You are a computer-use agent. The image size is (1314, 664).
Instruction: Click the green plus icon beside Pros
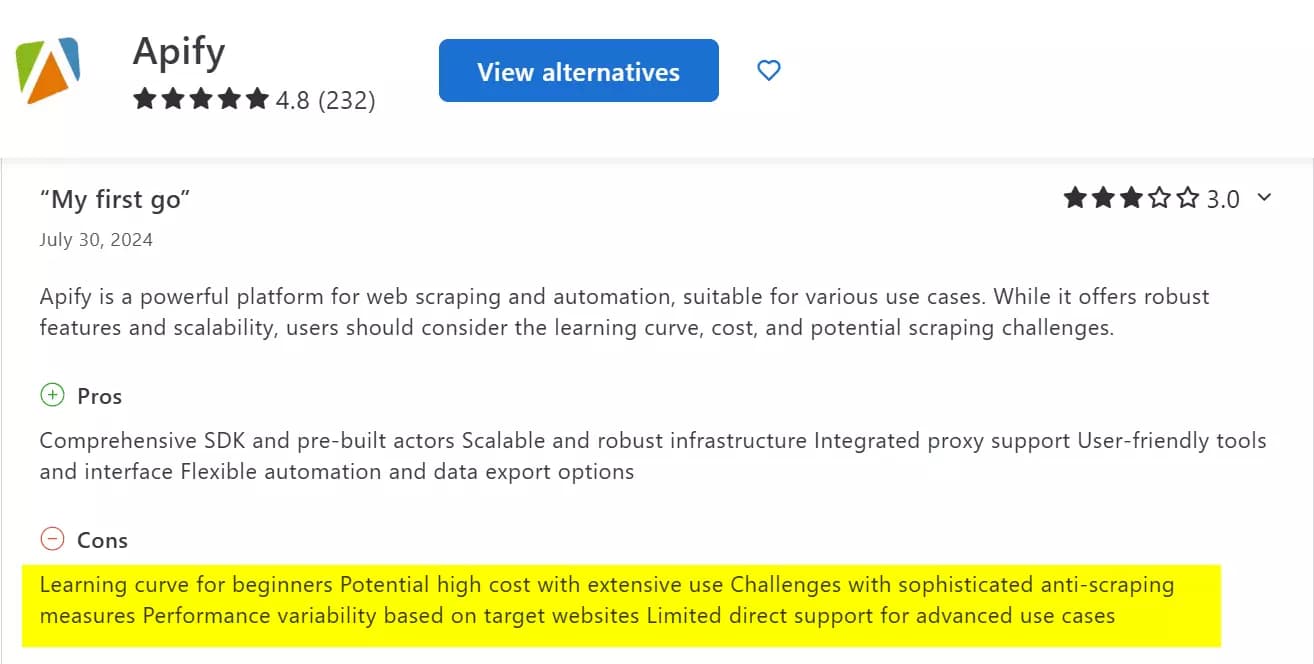pyautogui.click(x=51, y=395)
